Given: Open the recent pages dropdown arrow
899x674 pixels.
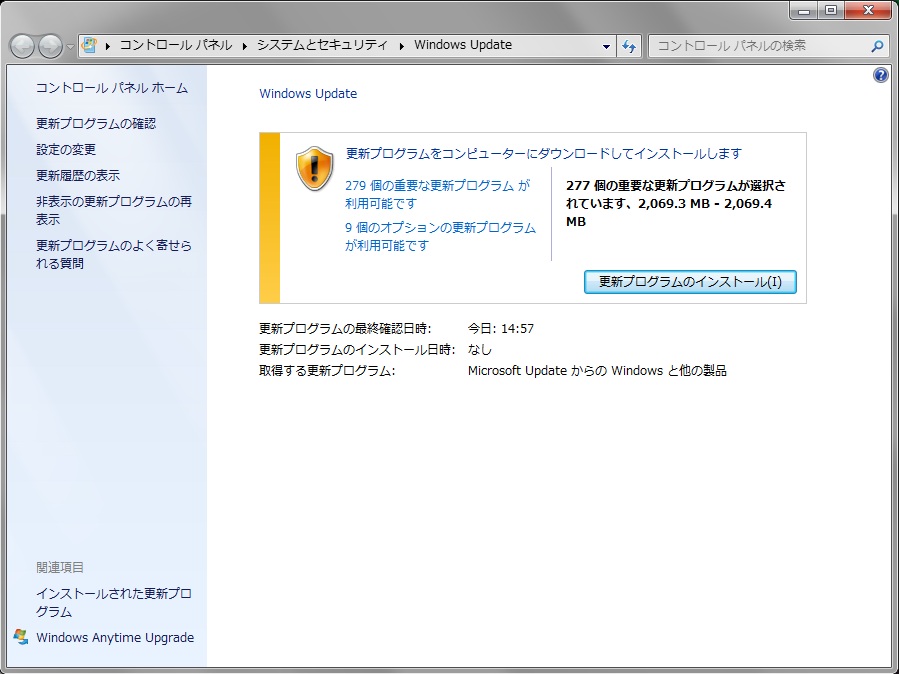Looking at the screenshot, I should pos(70,47).
